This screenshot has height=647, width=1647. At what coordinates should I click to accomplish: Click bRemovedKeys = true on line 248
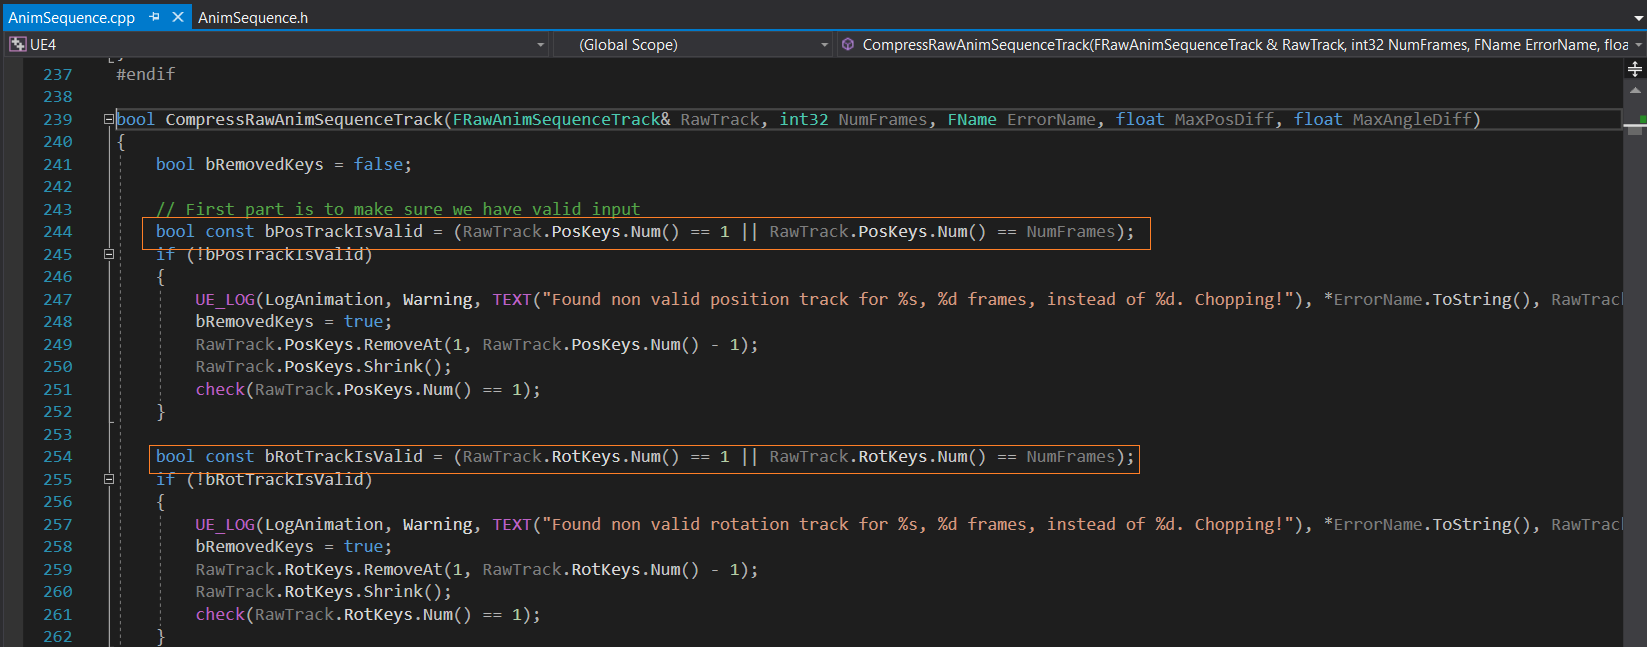[293, 321]
